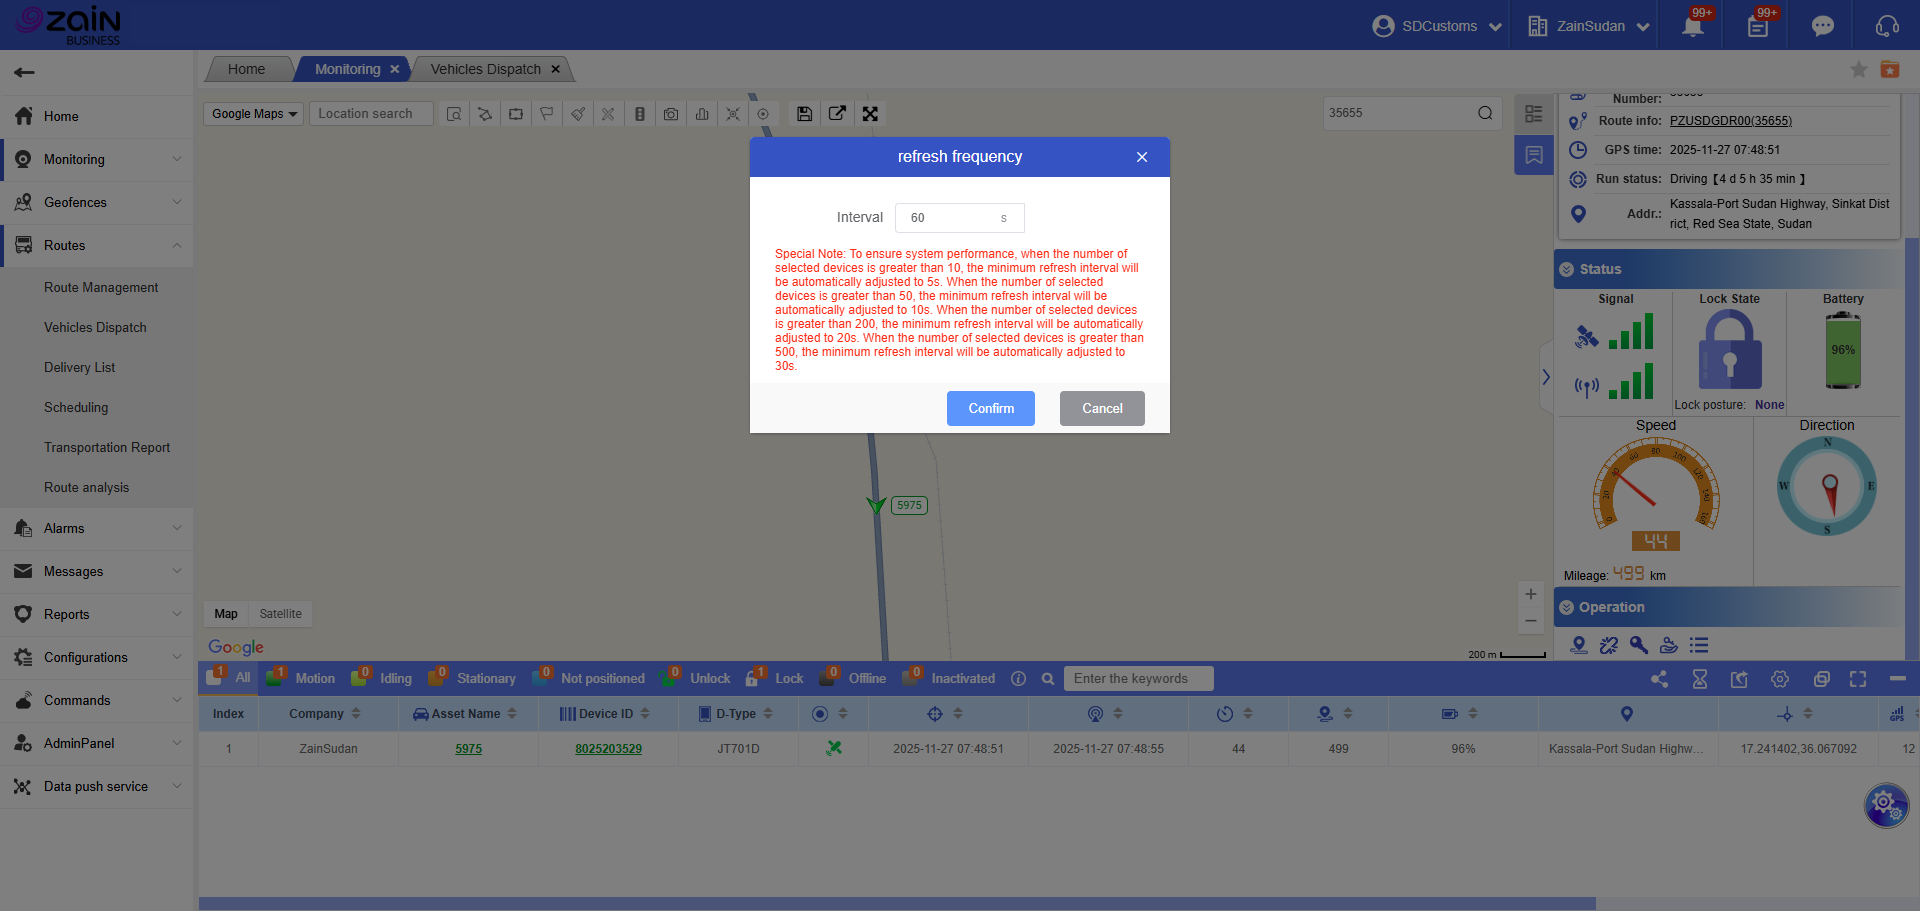Click the Confirm button
The width and height of the screenshot is (1920, 911).
990,408
